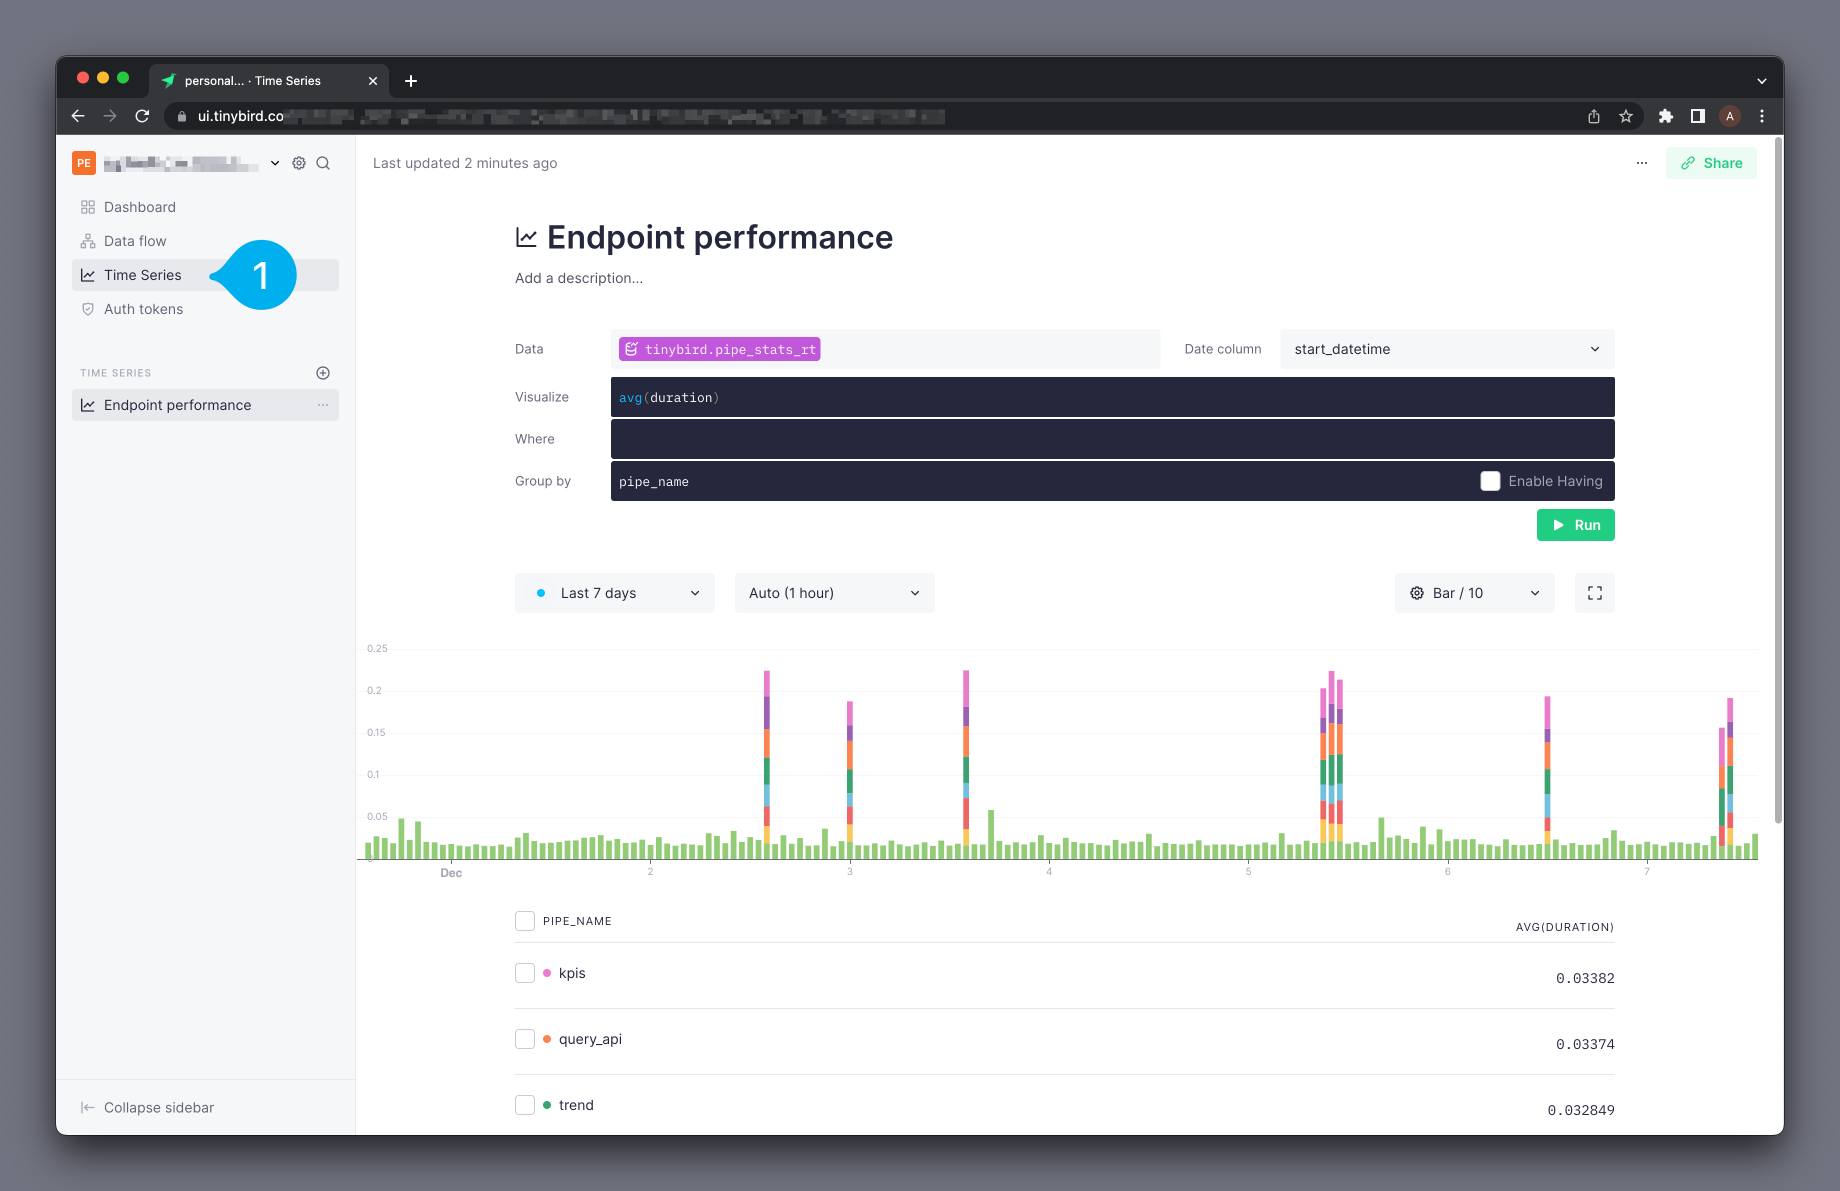1840x1191 pixels.
Task: Open Chrome profile avatar A
Action: click(x=1730, y=116)
